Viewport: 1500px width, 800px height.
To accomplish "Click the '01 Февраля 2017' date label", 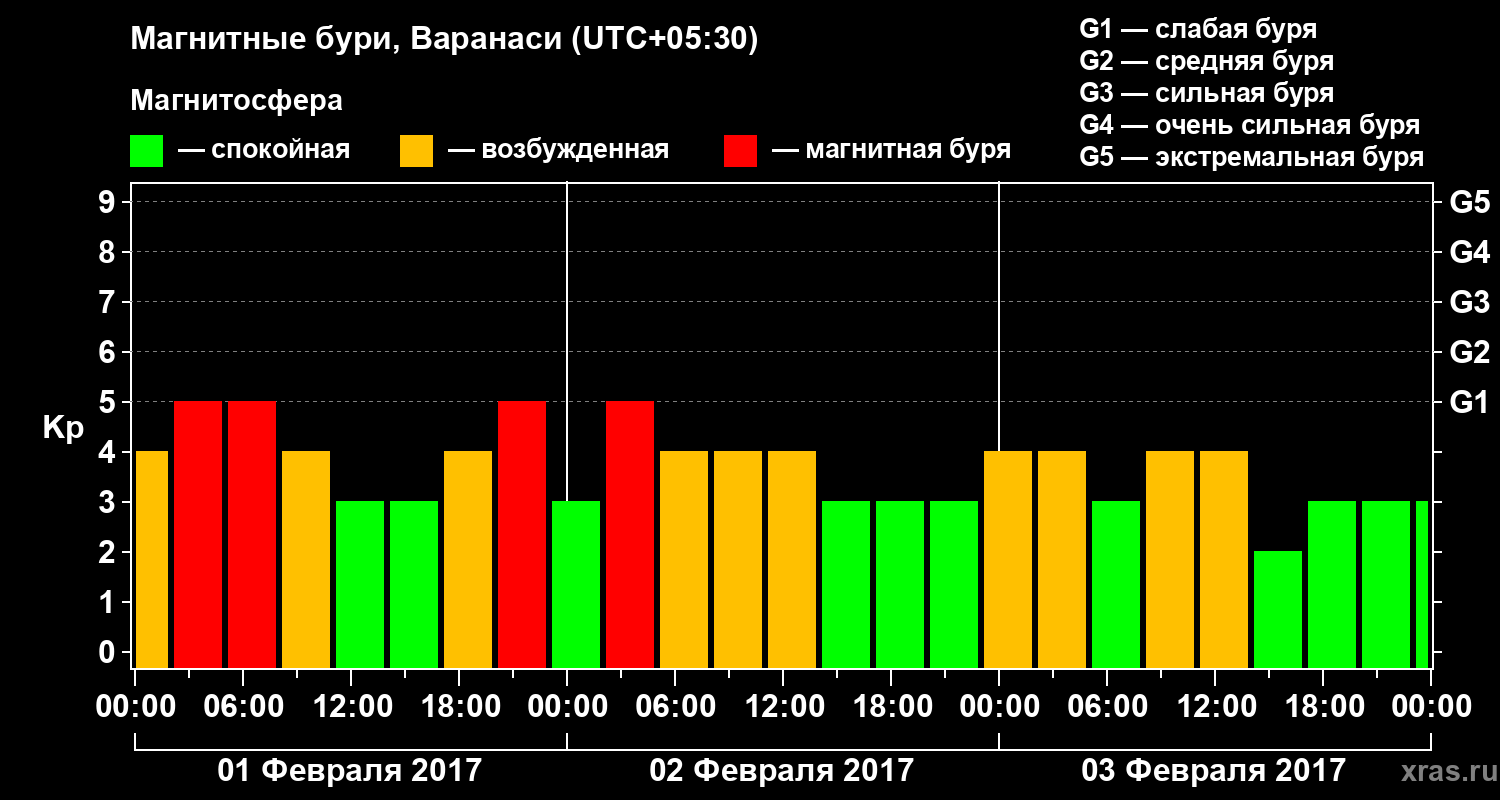I will [x=350, y=770].
